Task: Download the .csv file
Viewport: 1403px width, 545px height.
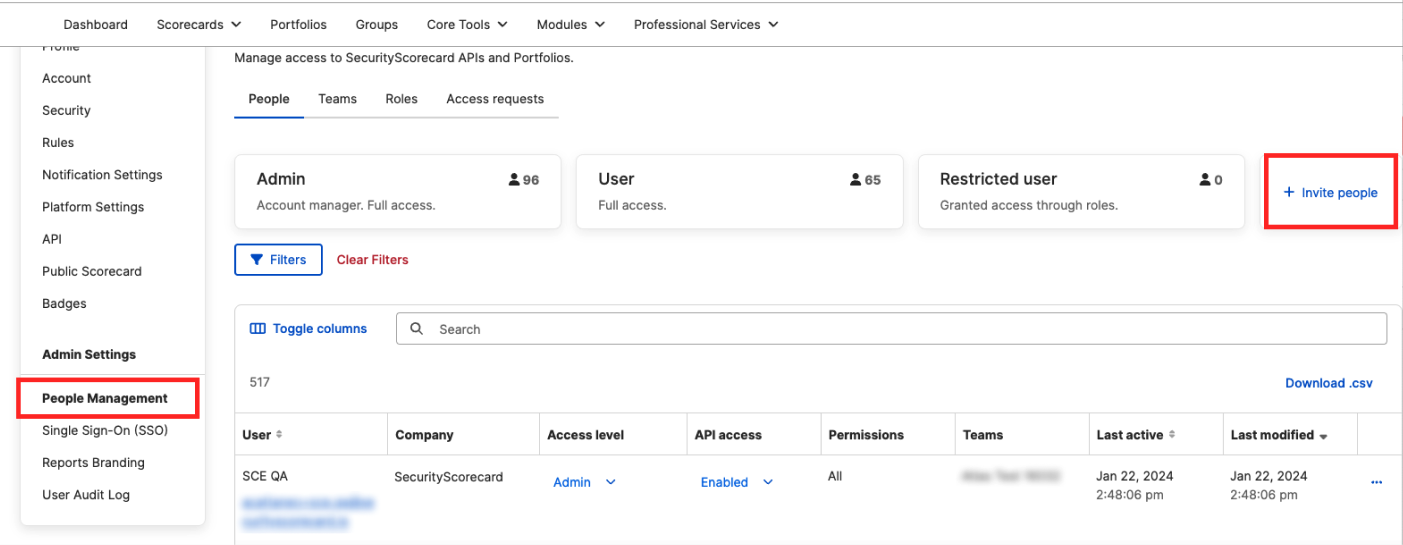Action: [1329, 383]
